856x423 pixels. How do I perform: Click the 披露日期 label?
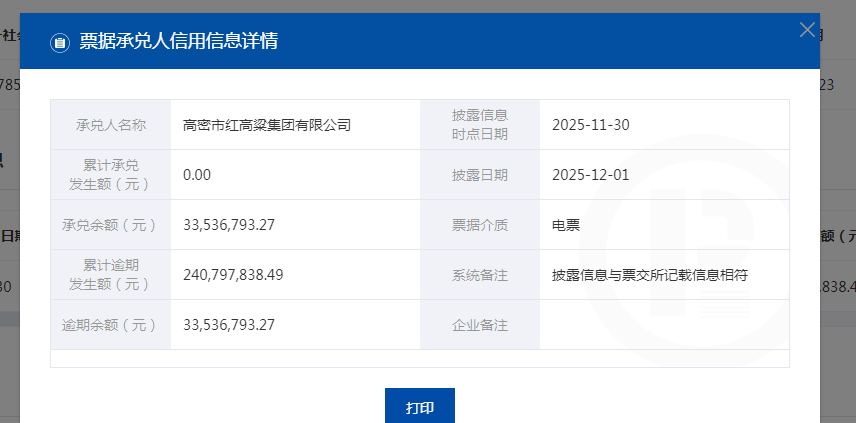(x=480, y=175)
